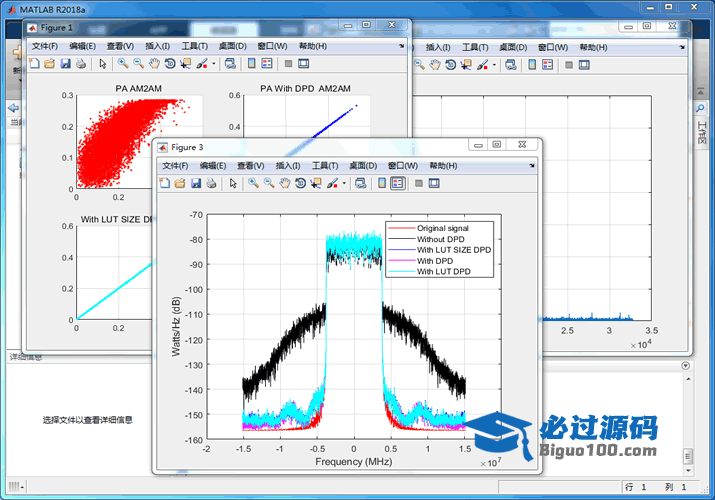Insert Colorbar icon in Figure 1 toolbar

[x=251, y=63]
